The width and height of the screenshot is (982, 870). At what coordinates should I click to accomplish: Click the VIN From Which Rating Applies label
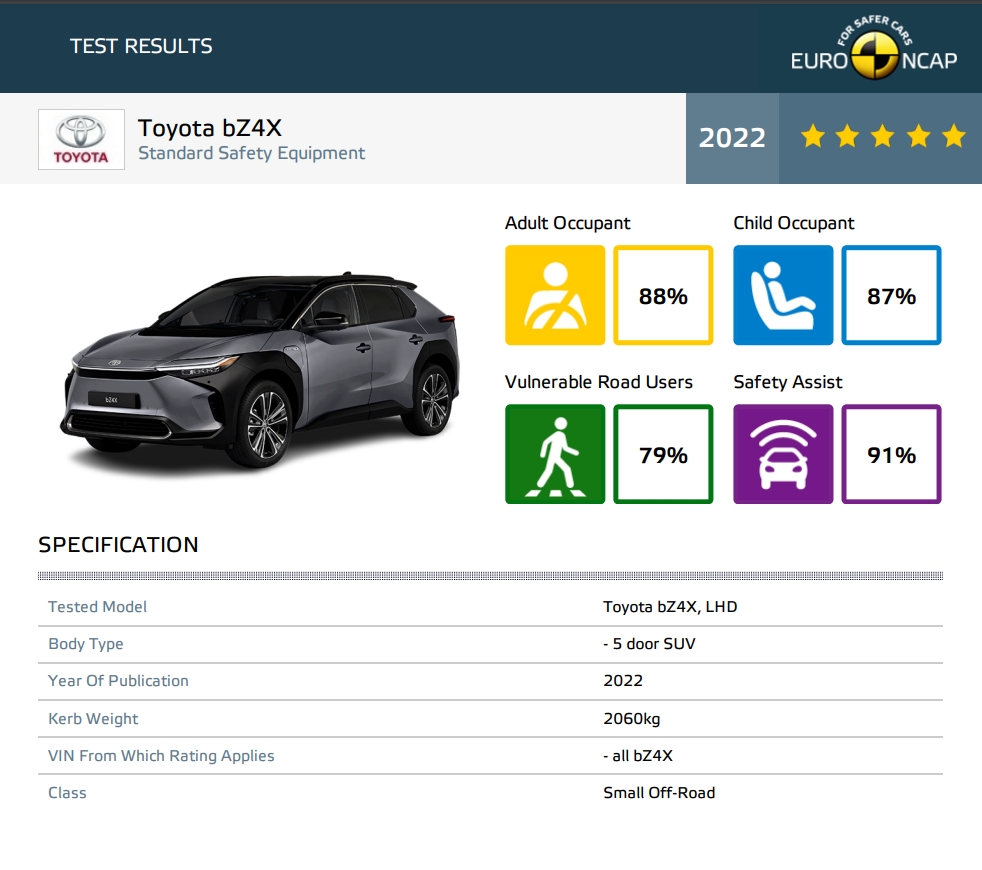[161, 756]
